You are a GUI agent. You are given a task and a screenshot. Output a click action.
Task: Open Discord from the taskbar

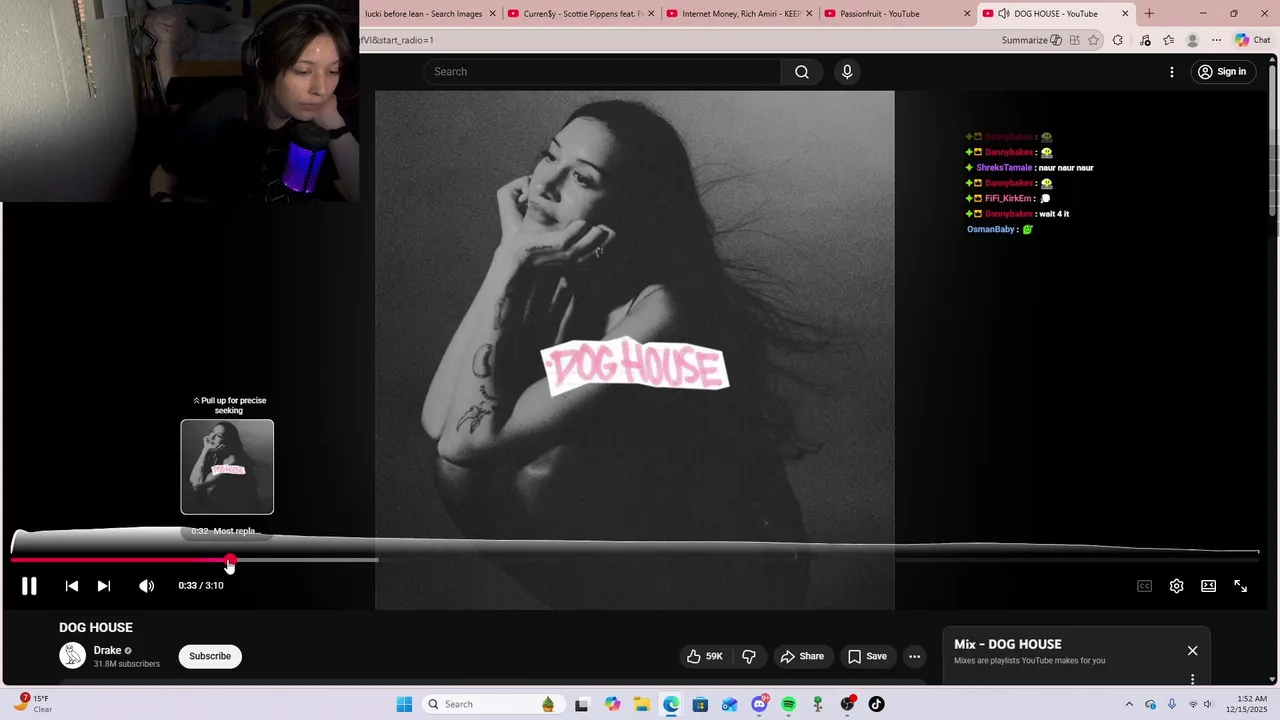[759, 704]
